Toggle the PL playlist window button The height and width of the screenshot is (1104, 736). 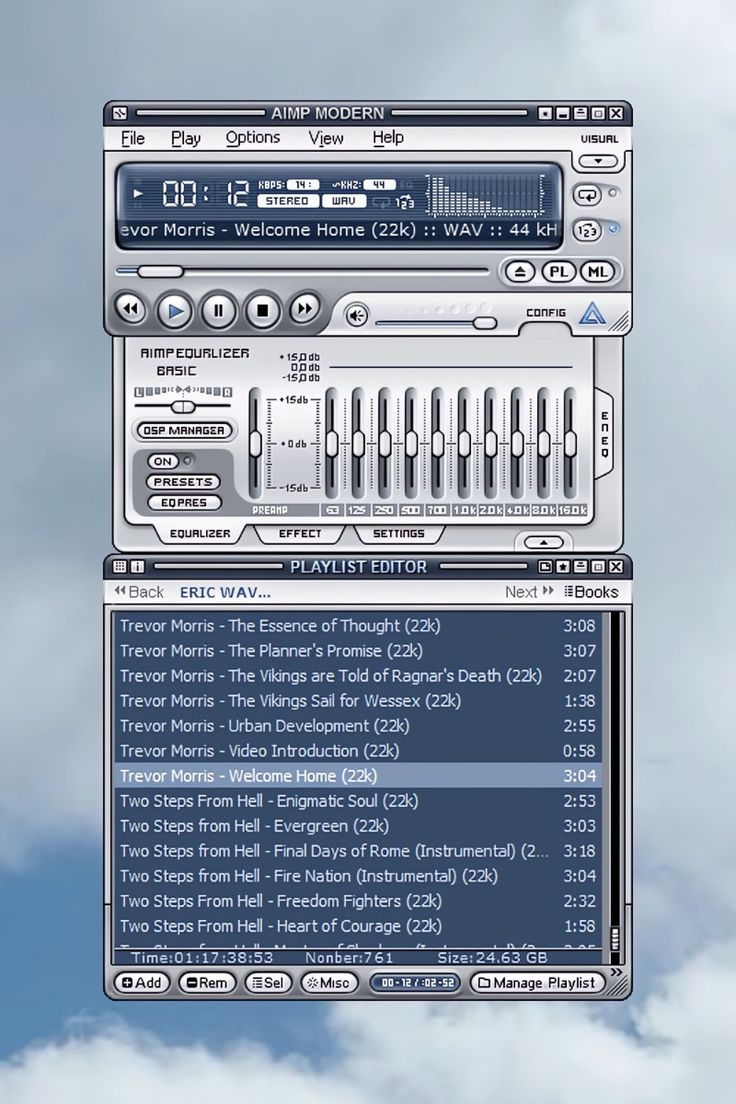[x=558, y=271]
